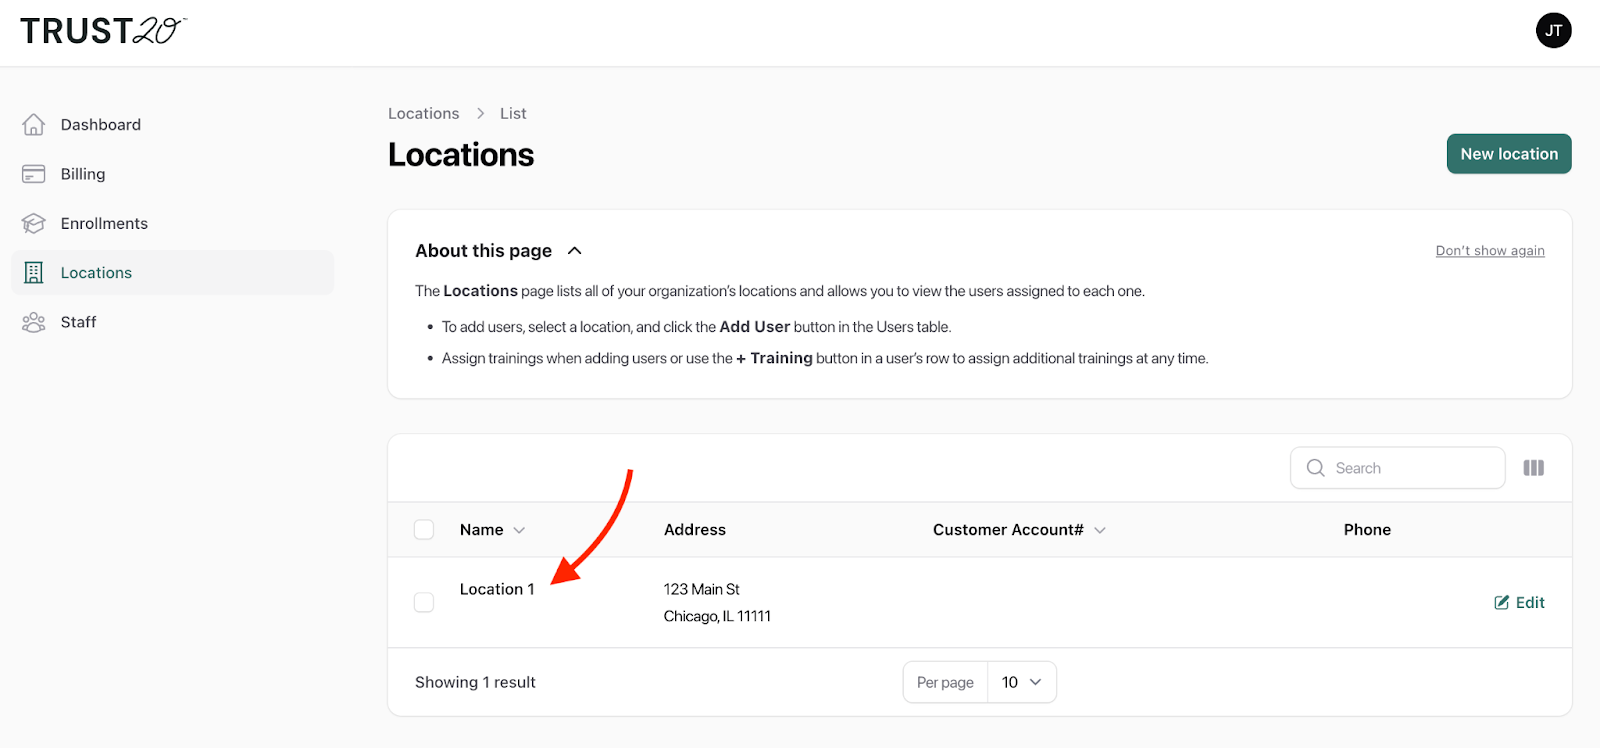
Task: Sort by Customer Account# column chevron
Action: (x=1100, y=530)
